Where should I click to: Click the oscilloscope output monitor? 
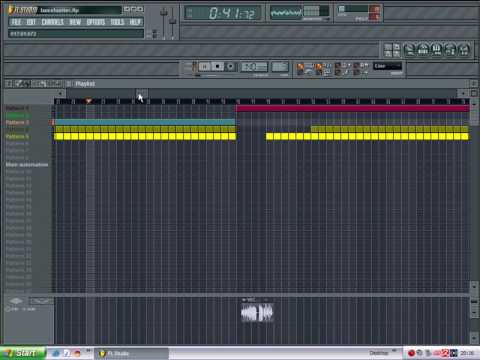point(286,13)
